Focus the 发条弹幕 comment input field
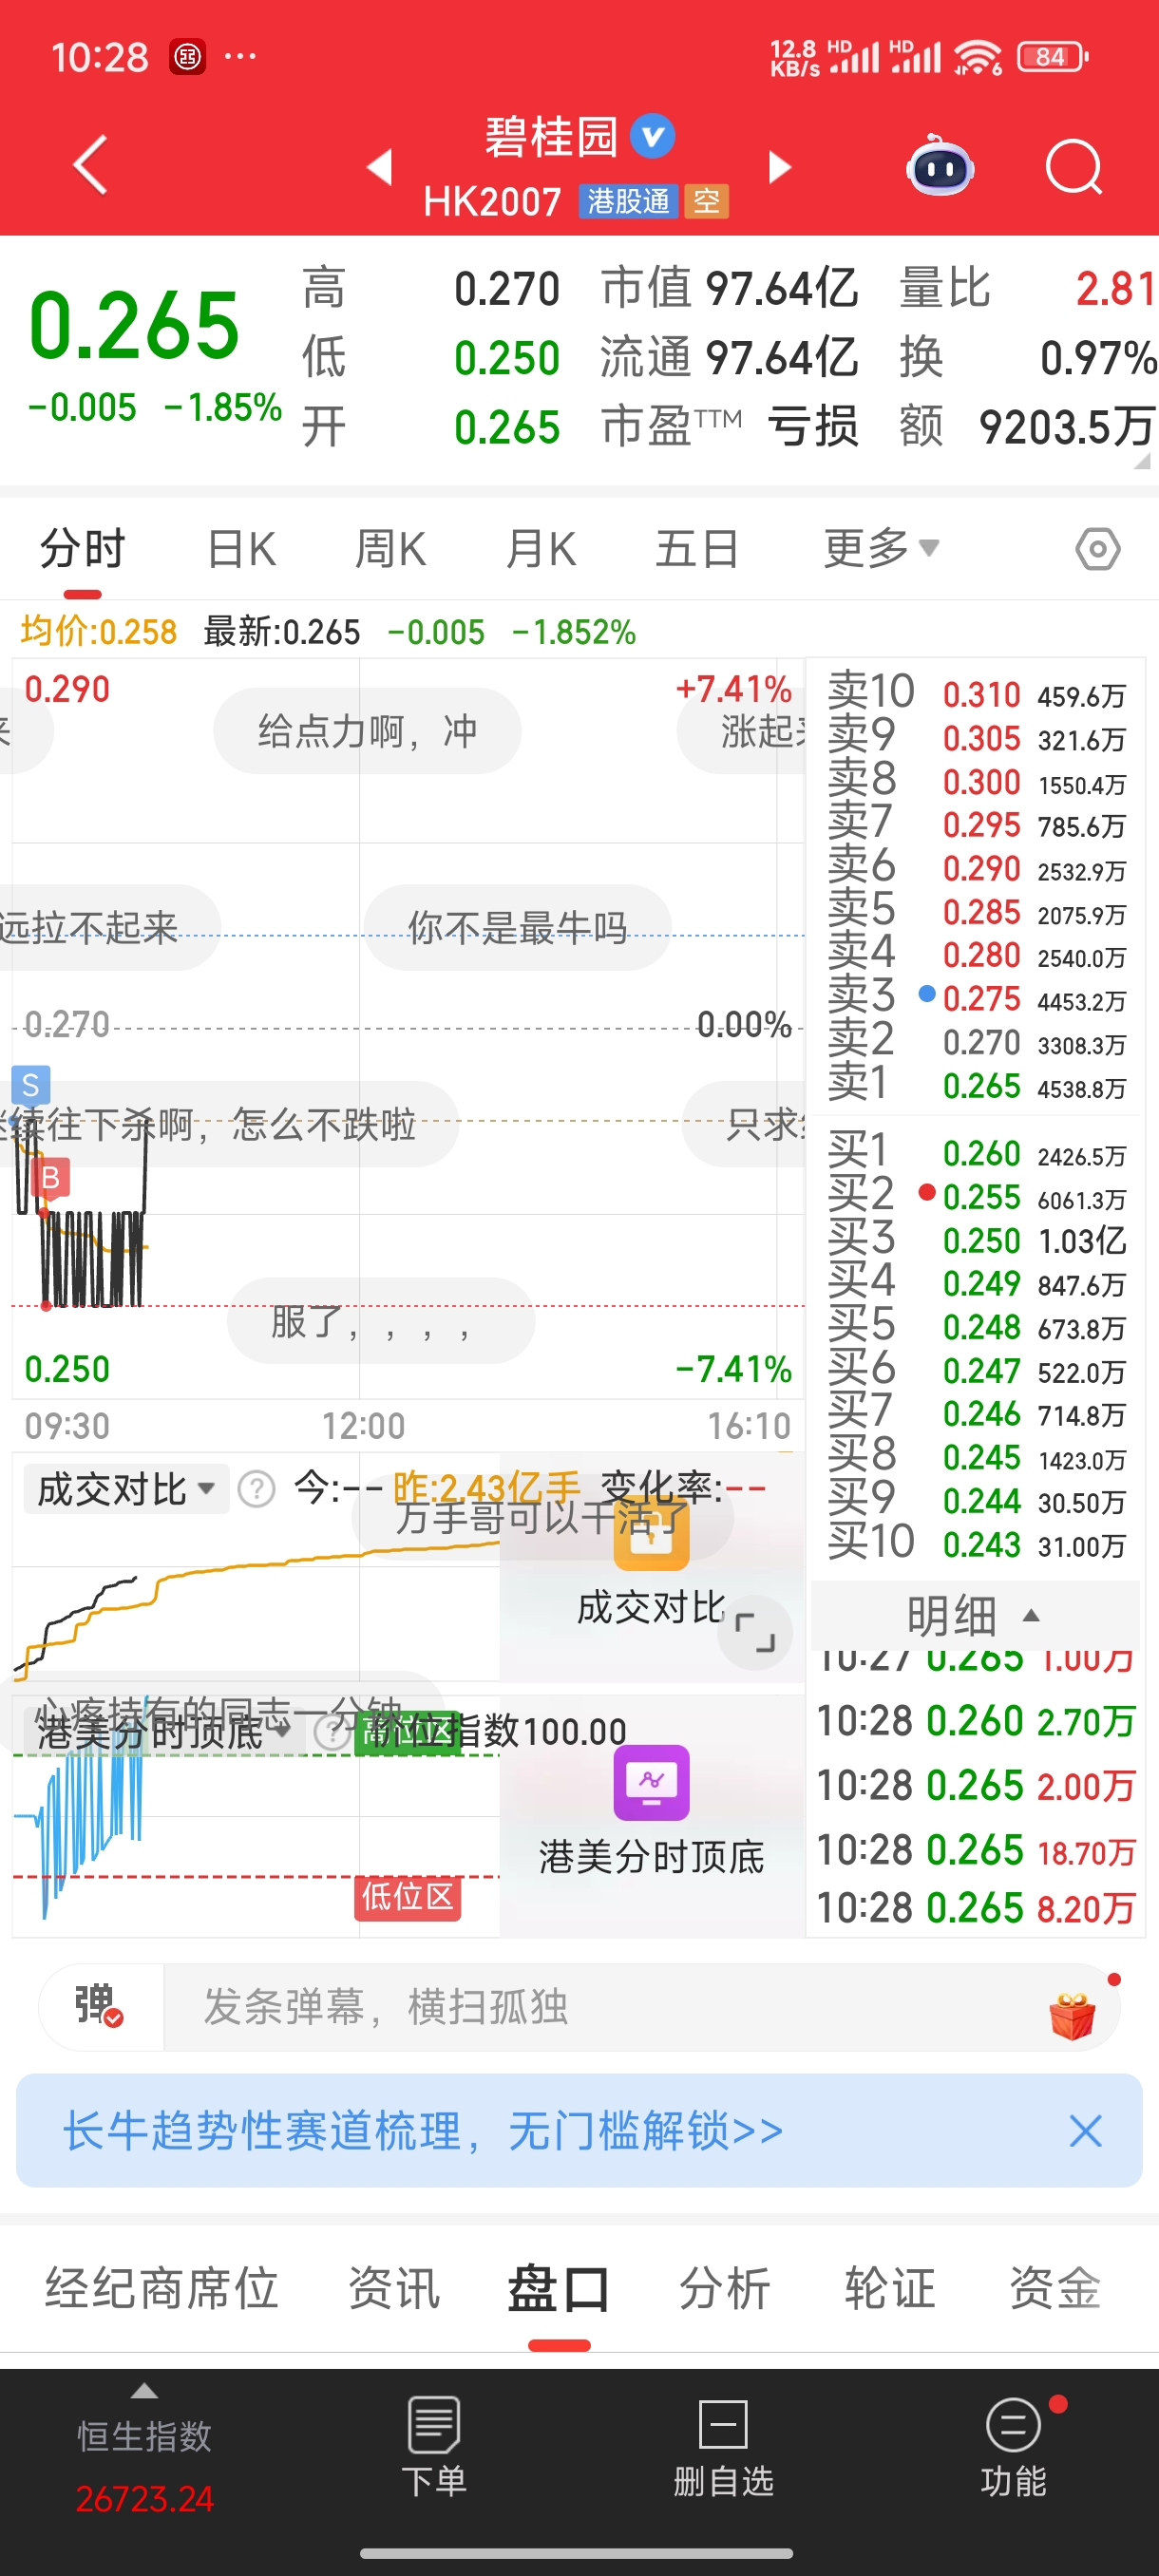 600,2006
